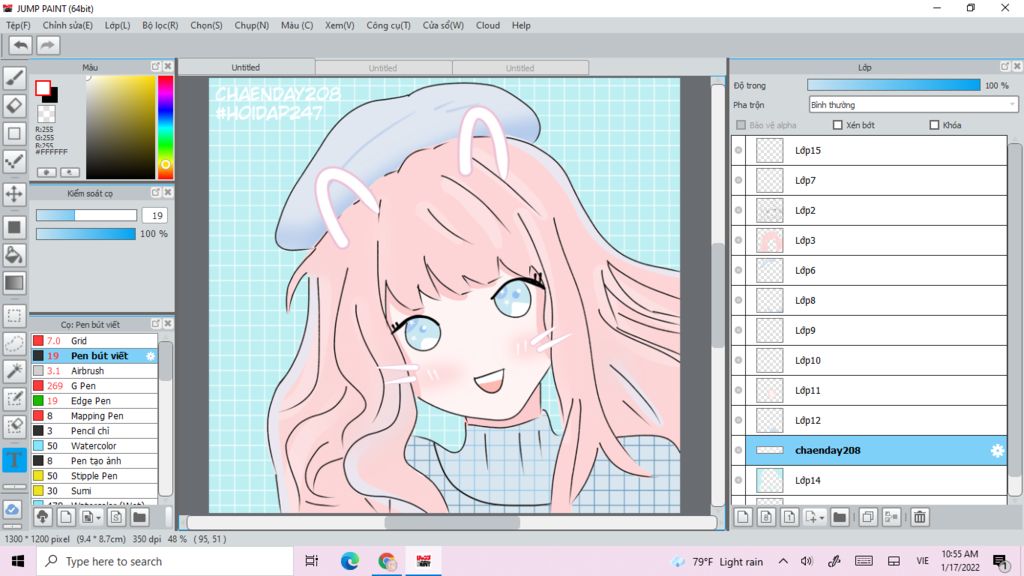Expand the add special layer dropdown
The width and height of the screenshot is (1024, 576).
[x=822, y=517]
